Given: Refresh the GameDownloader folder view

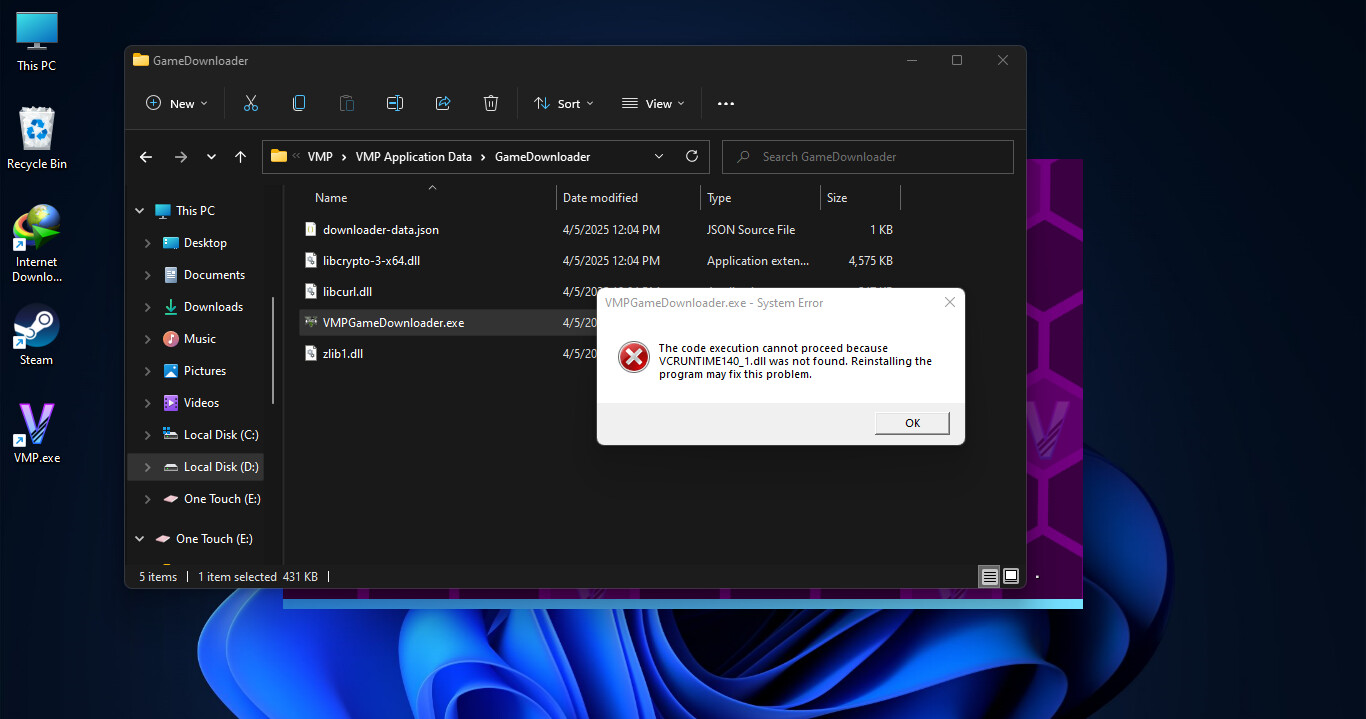Looking at the screenshot, I should [x=691, y=157].
